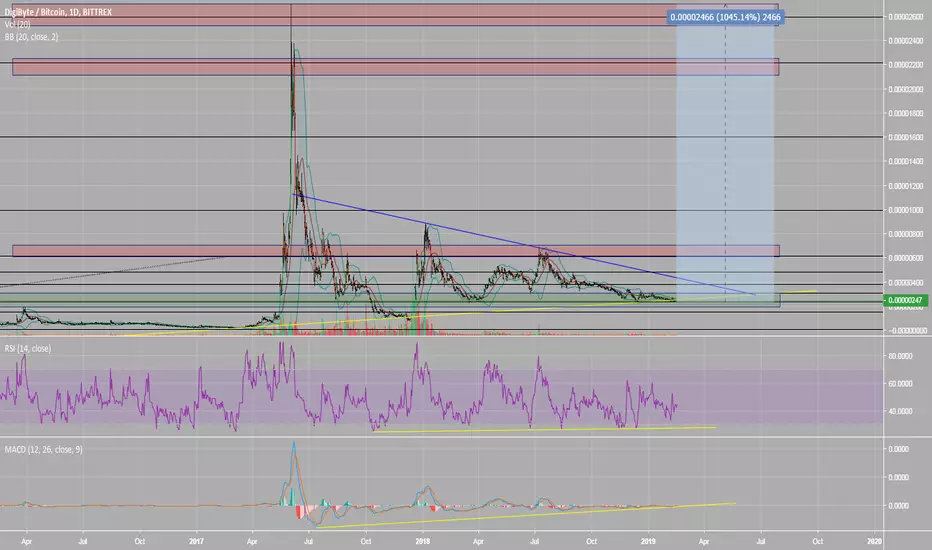Select the blue descending trendline on price chart

(523, 244)
